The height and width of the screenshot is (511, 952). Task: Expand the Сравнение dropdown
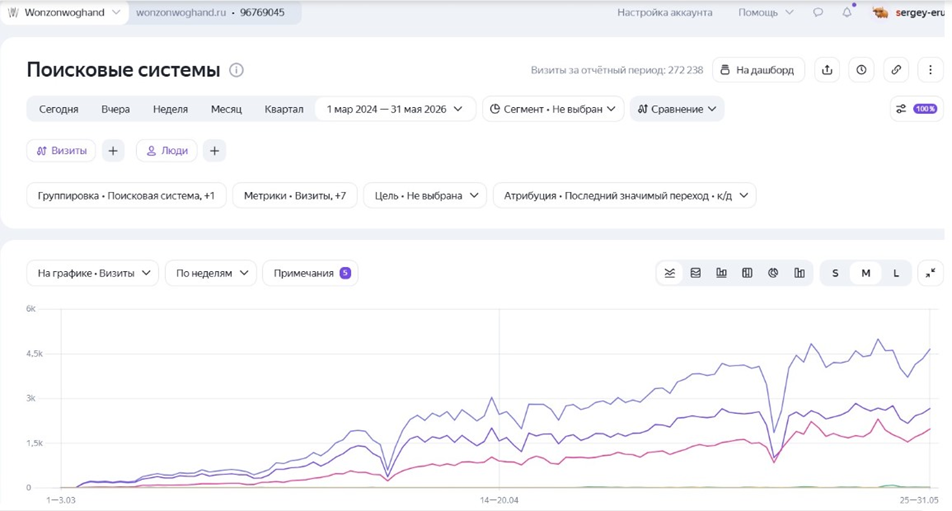tap(677, 109)
